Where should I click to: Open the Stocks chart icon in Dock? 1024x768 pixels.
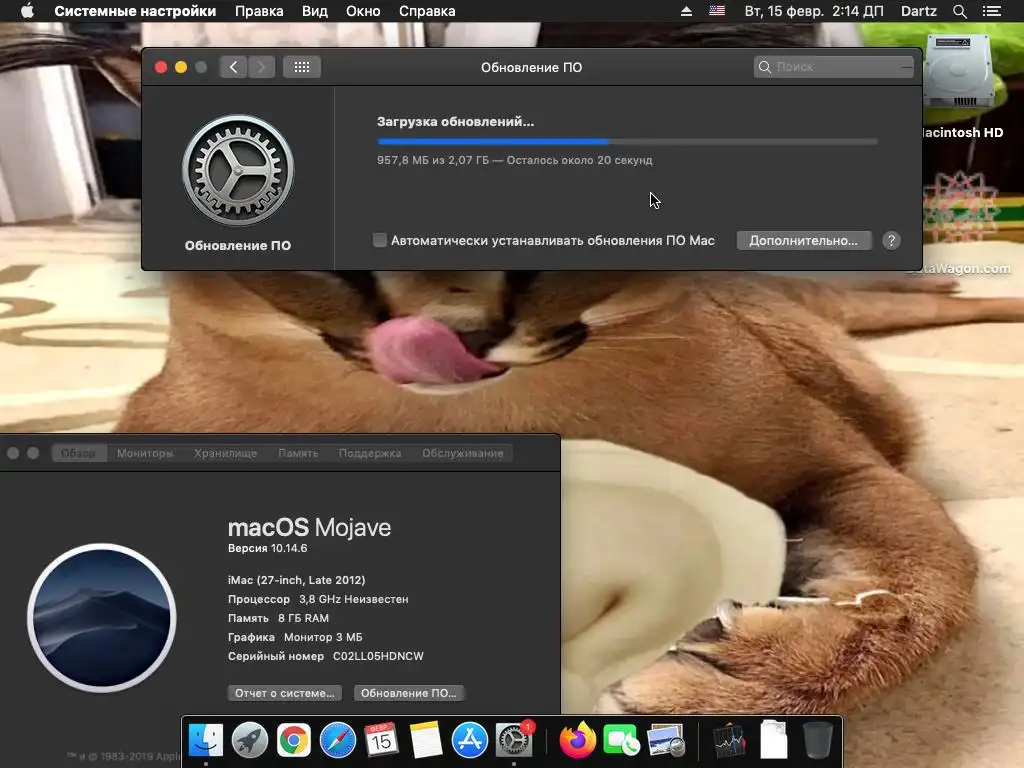tap(729, 741)
